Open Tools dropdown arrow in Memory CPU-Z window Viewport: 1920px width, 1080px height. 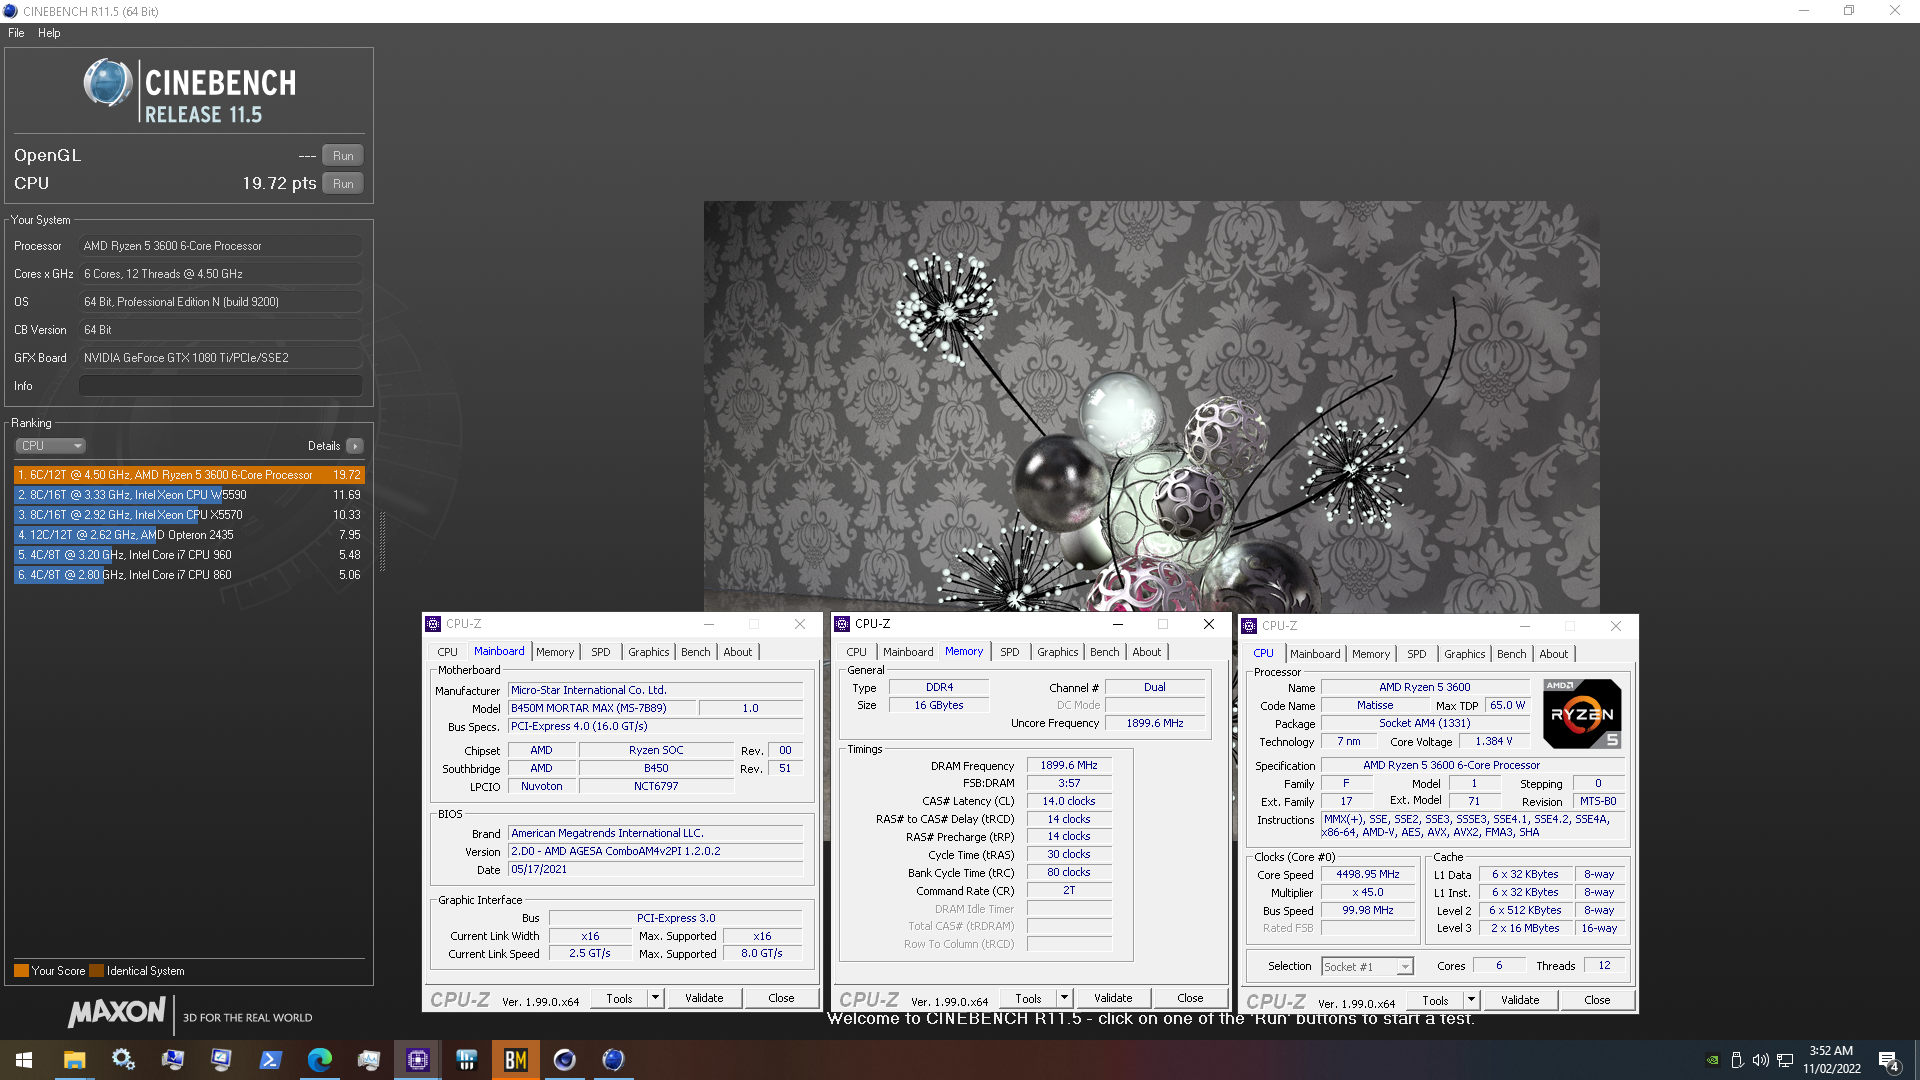coord(1064,998)
